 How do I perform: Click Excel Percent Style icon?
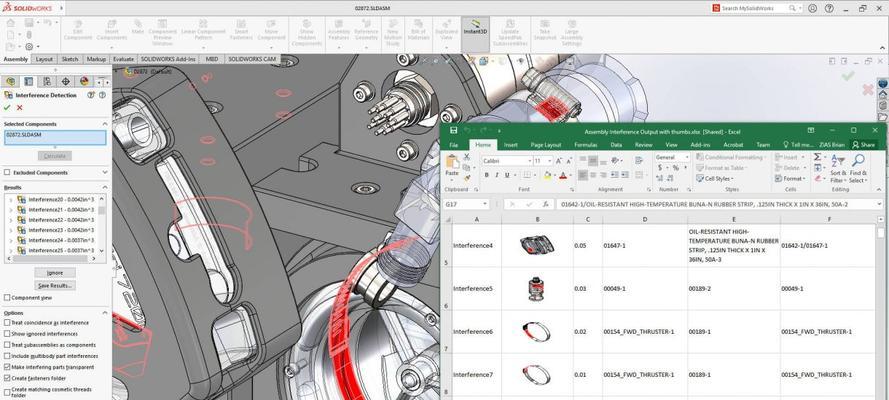click(x=675, y=168)
